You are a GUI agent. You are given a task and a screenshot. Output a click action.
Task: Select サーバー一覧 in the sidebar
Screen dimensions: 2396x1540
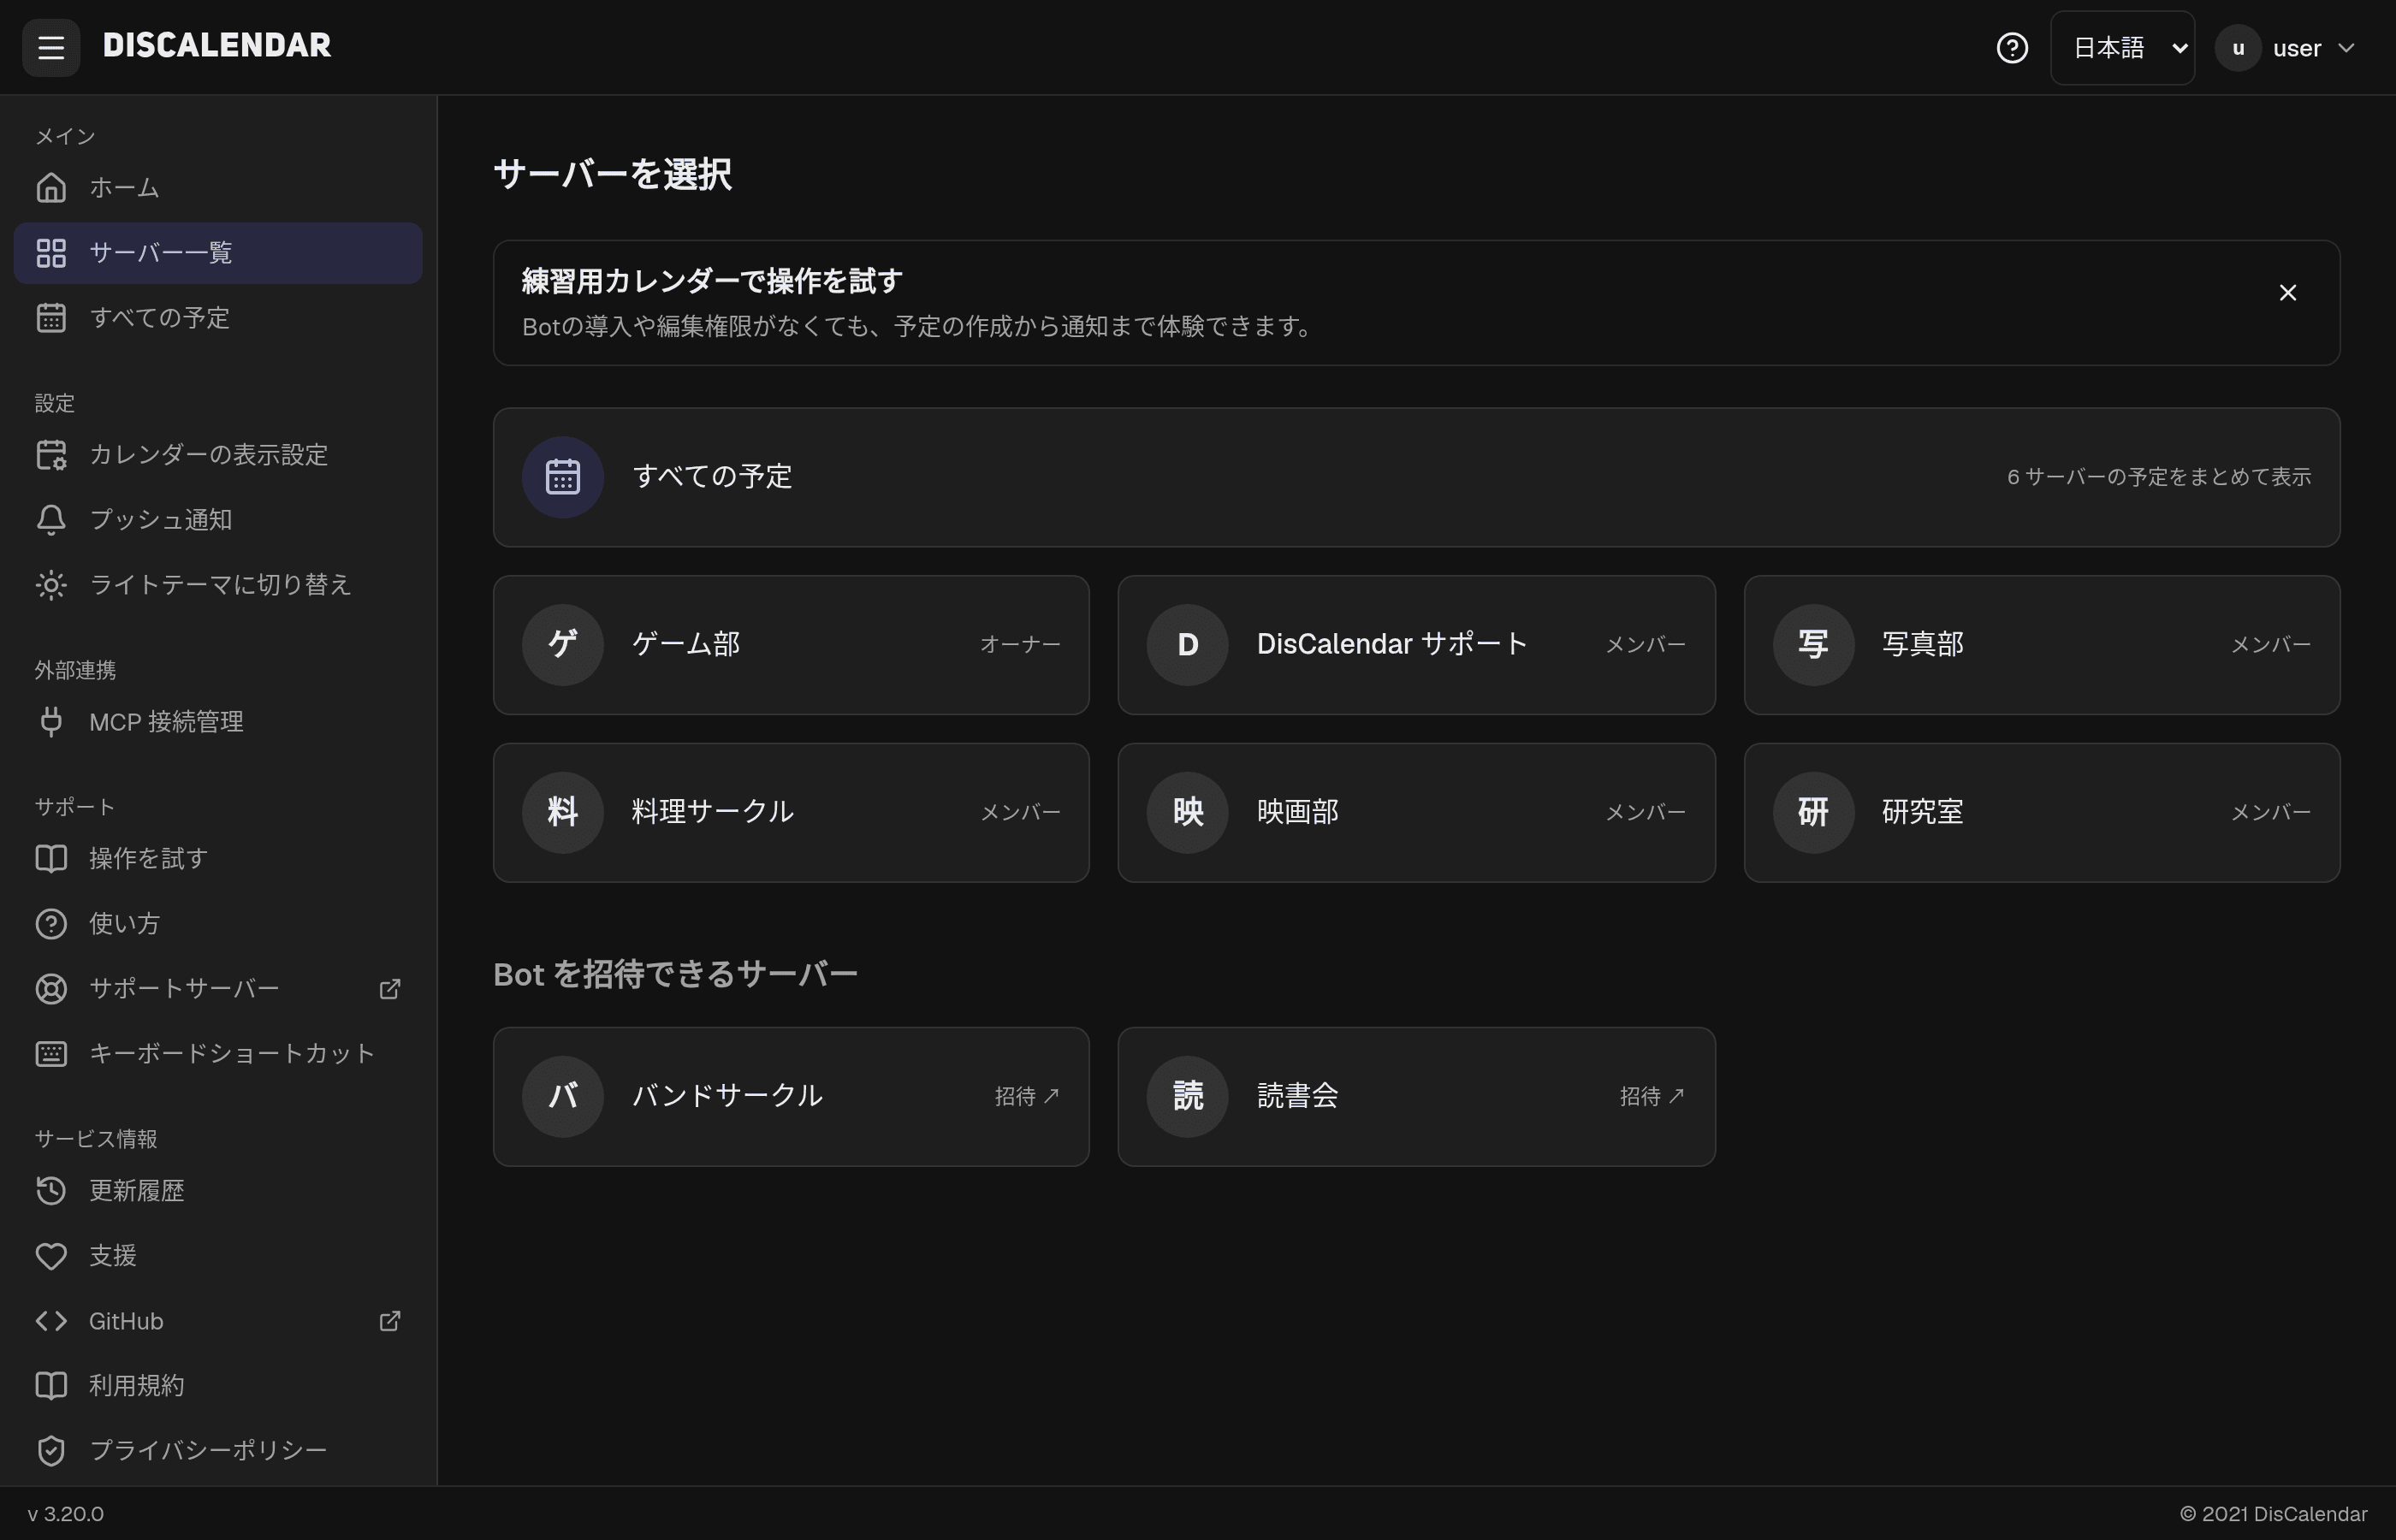point(218,253)
